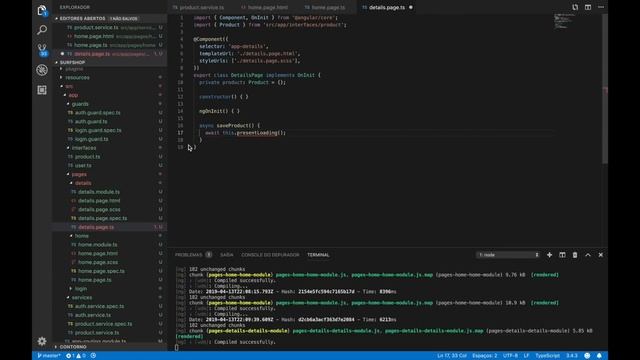Screen dimensions: 640x360
Task: Kill the terminal with trash icon
Action: 575,255
